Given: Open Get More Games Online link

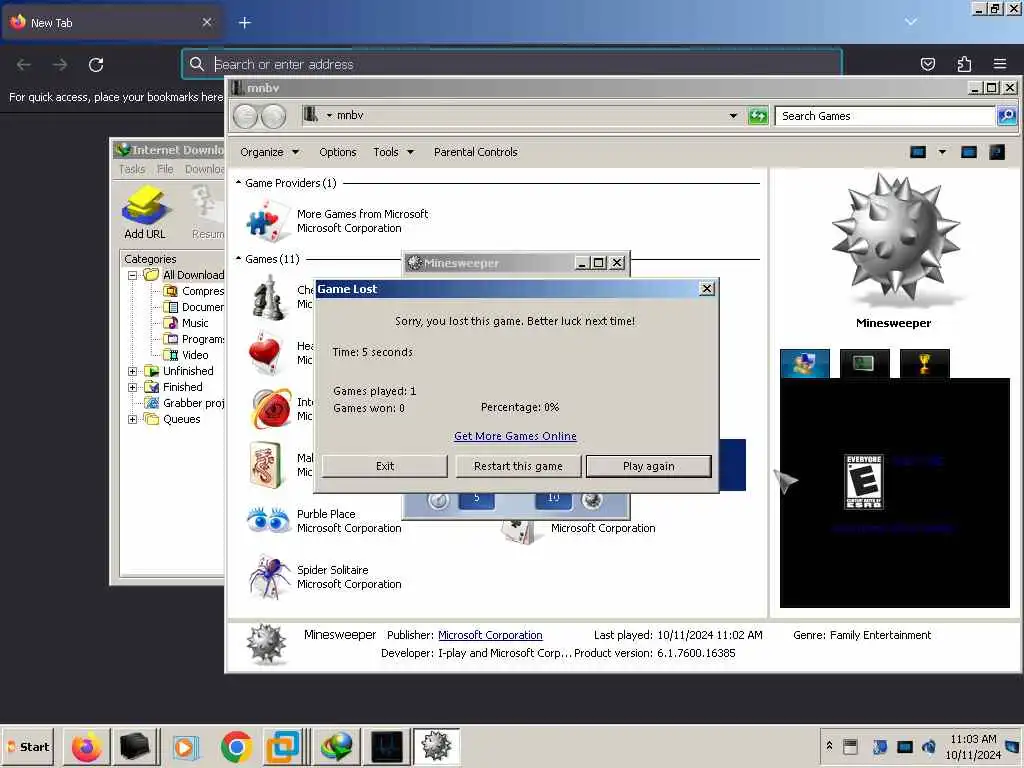Looking at the screenshot, I should pos(515,436).
